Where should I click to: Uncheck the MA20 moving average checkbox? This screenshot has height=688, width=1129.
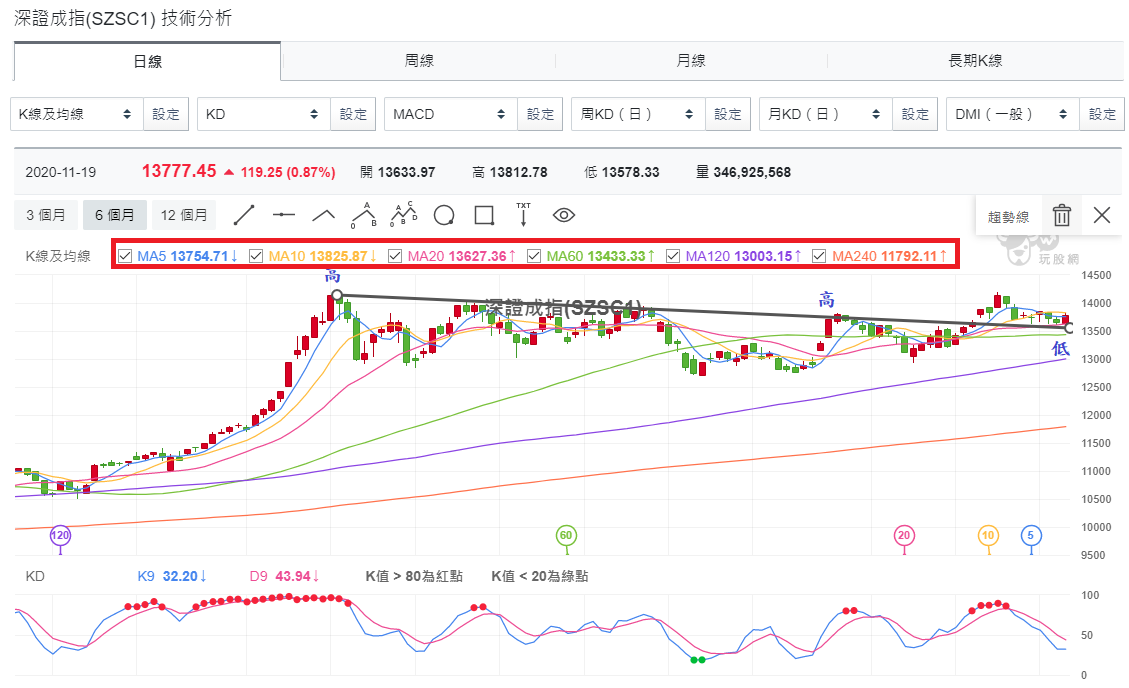[395, 256]
